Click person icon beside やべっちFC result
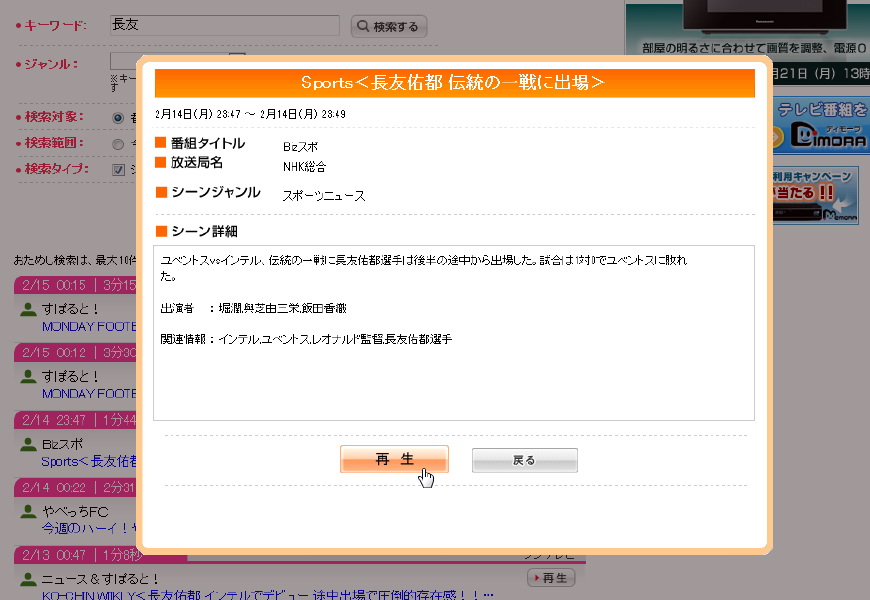The height and width of the screenshot is (600, 870). [x=28, y=511]
